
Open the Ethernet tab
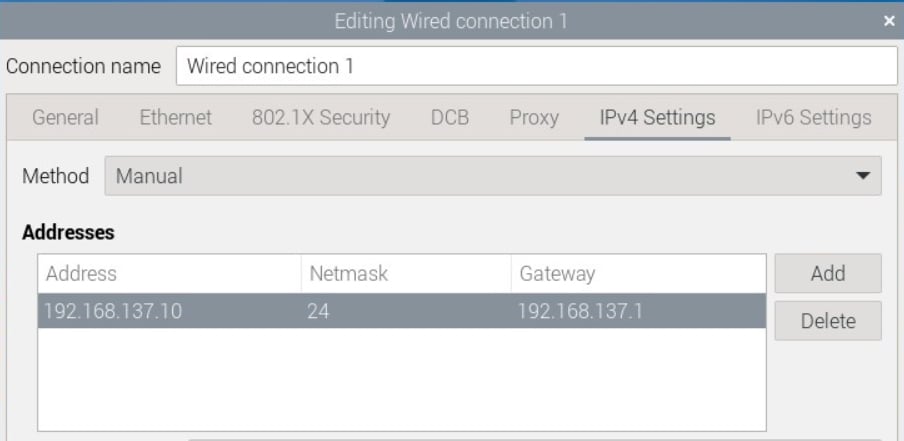click(x=175, y=118)
